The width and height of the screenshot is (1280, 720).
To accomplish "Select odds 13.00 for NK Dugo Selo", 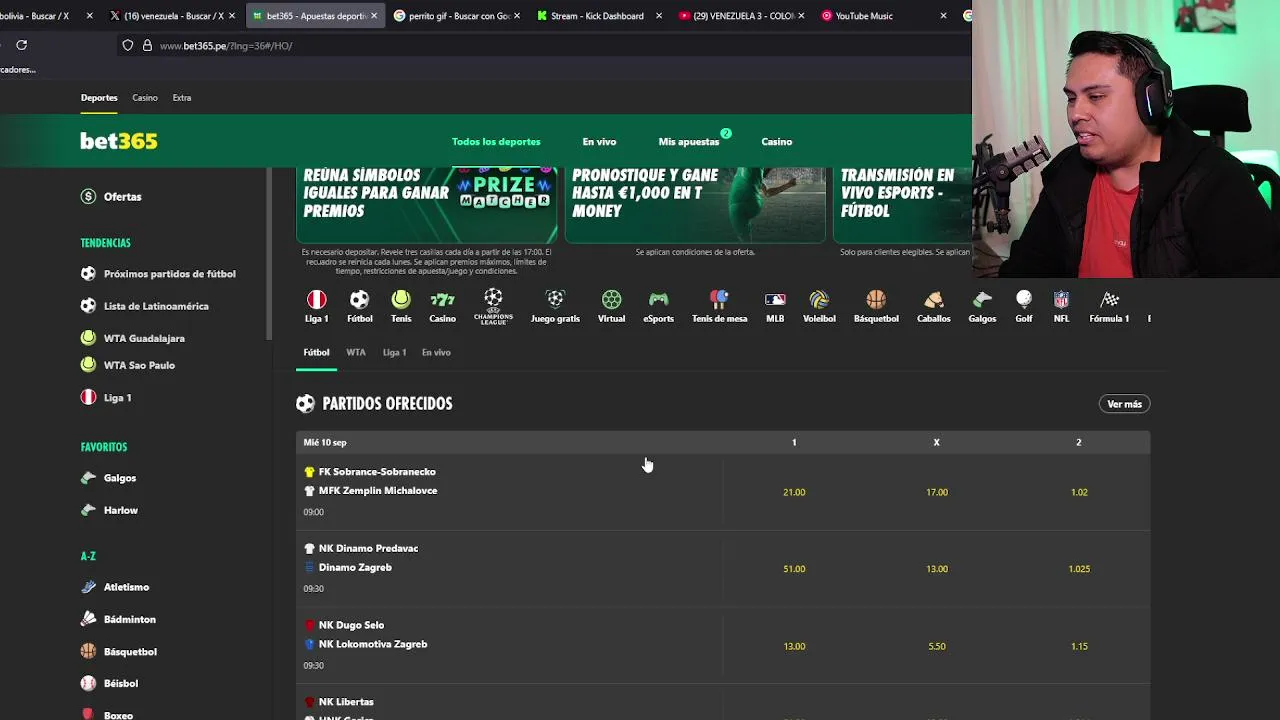I will tap(794, 646).
